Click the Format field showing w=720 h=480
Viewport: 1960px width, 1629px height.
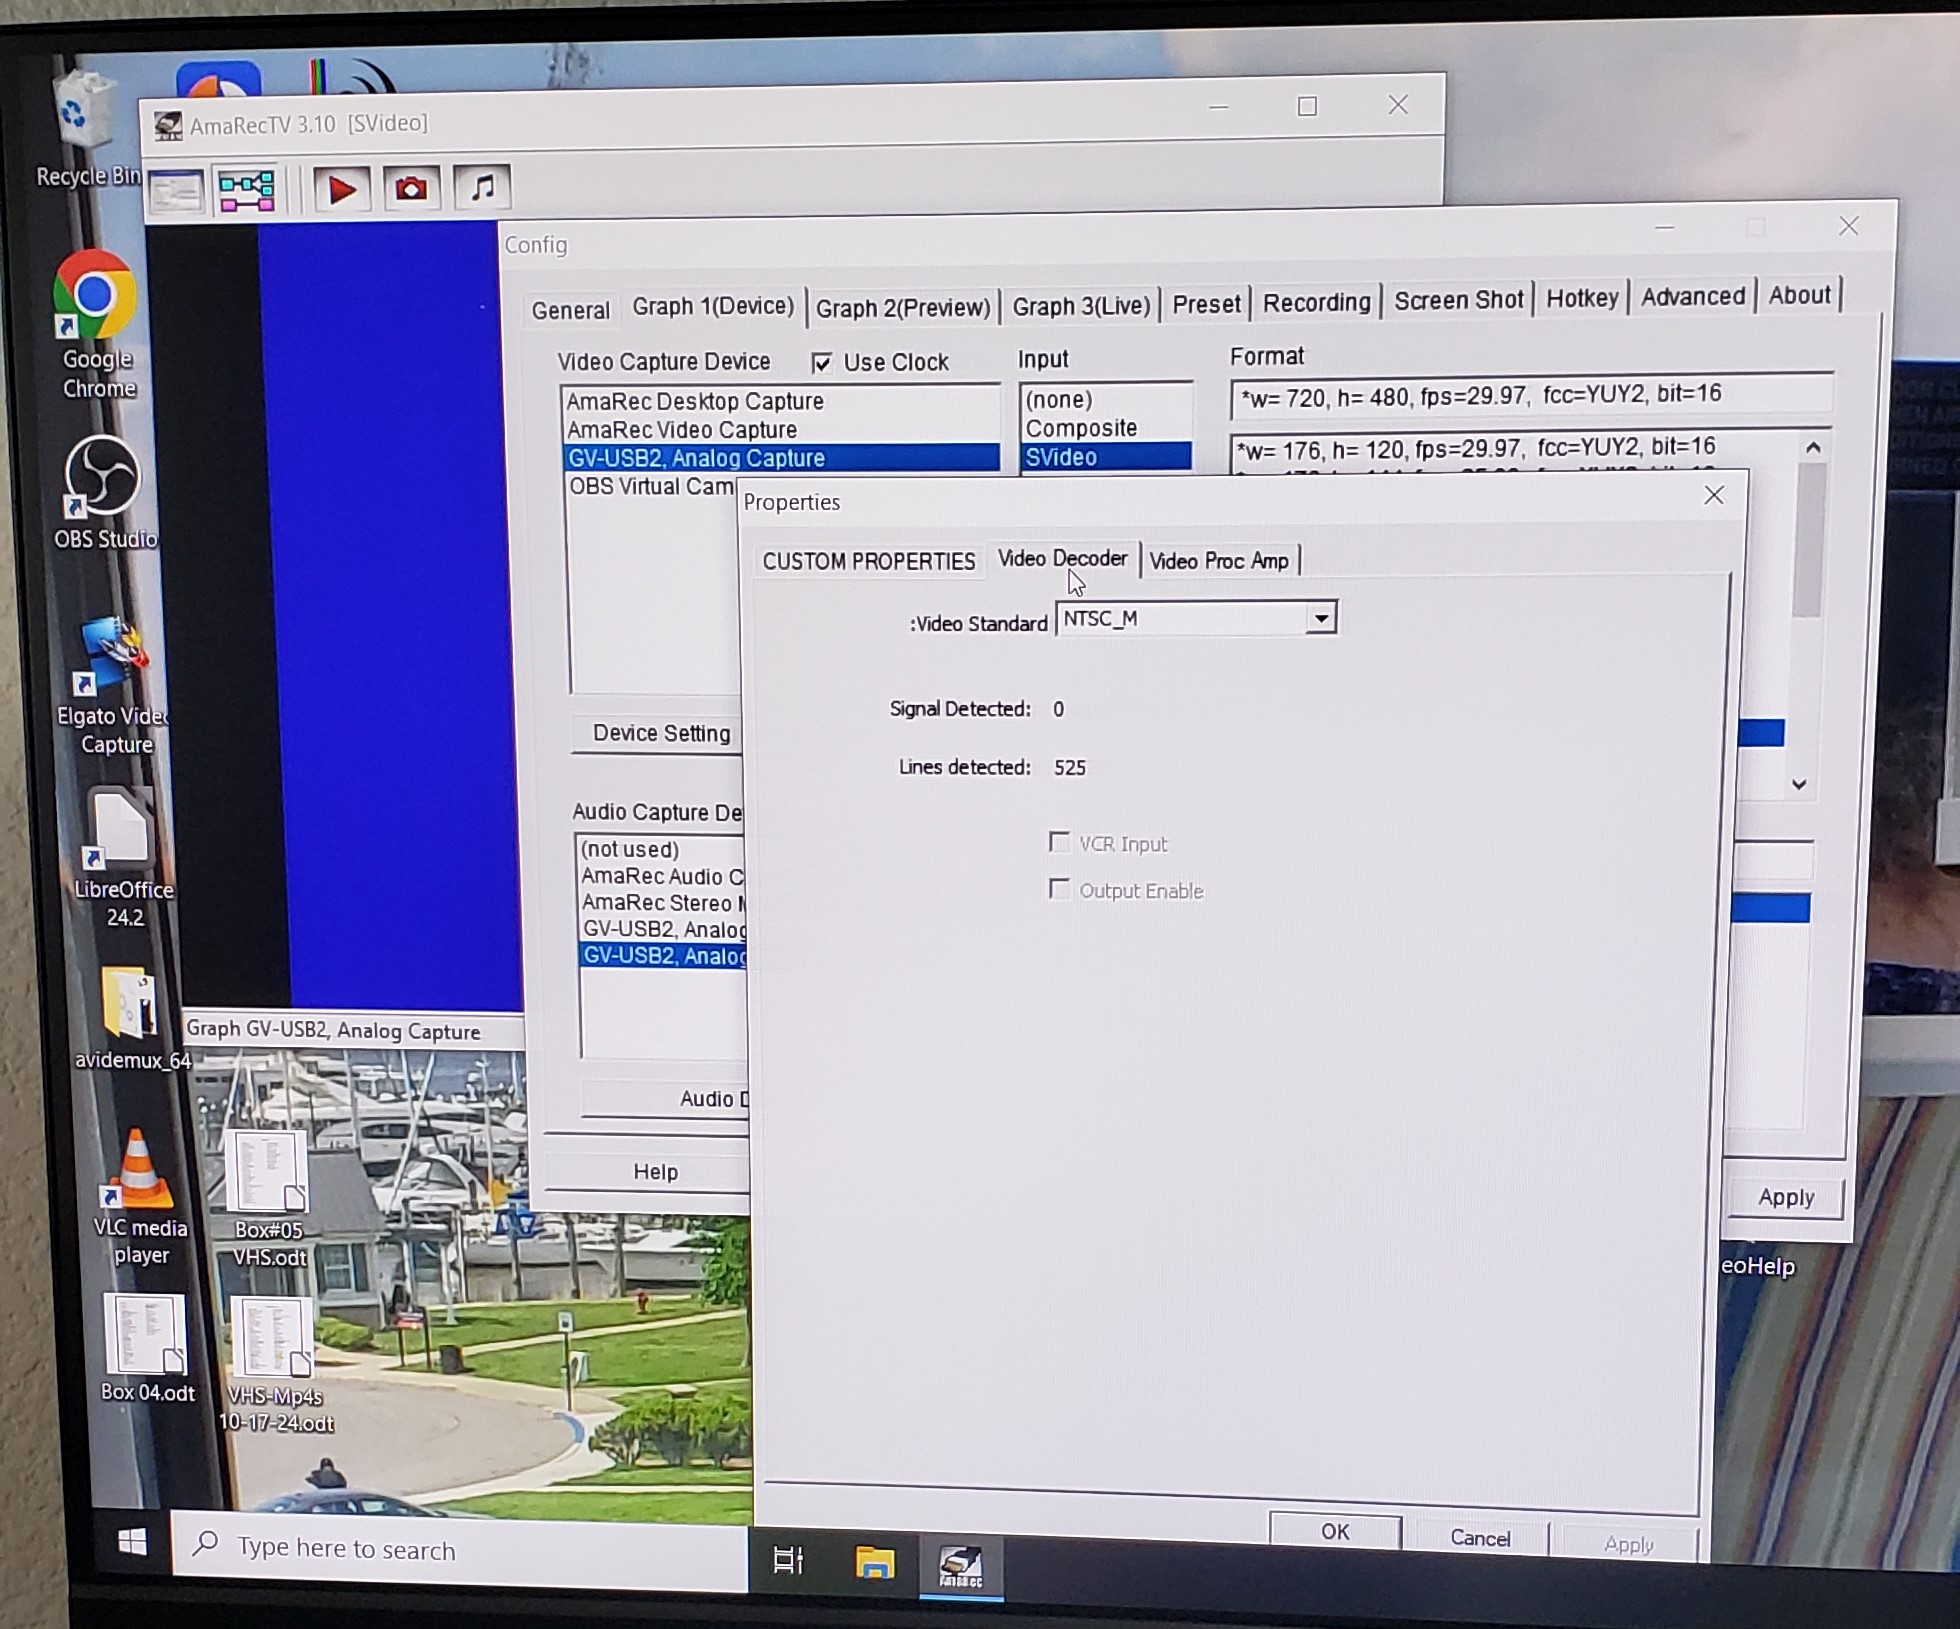(x=1531, y=395)
